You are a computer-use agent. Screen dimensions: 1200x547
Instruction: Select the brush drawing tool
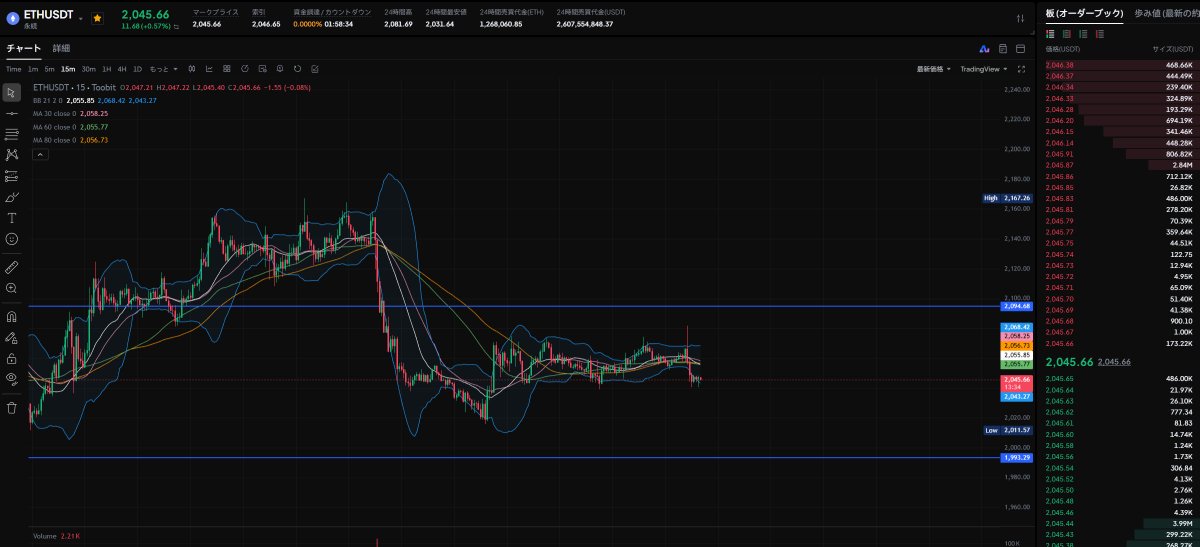tap(12, 197)
